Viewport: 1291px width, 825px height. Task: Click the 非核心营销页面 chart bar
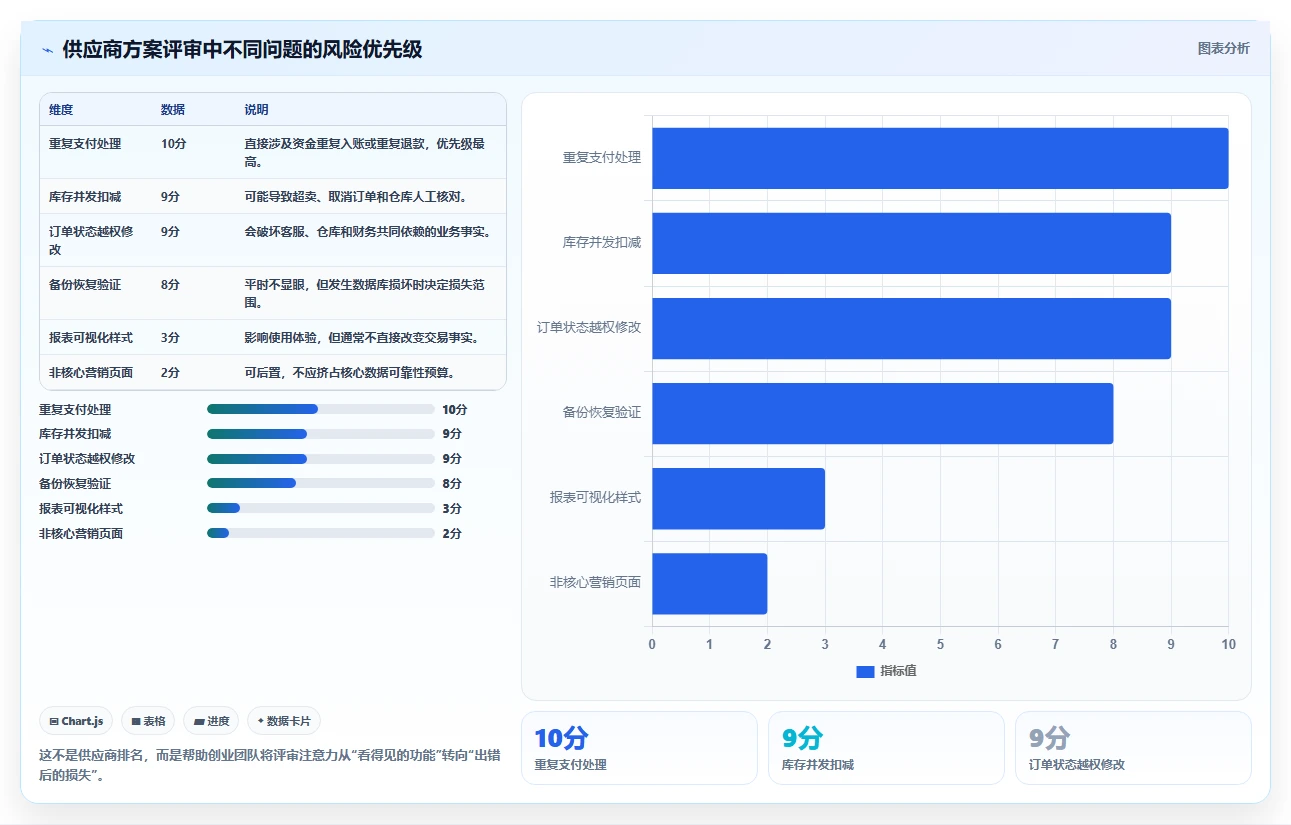pyautogui.click(x=709, y=583)
